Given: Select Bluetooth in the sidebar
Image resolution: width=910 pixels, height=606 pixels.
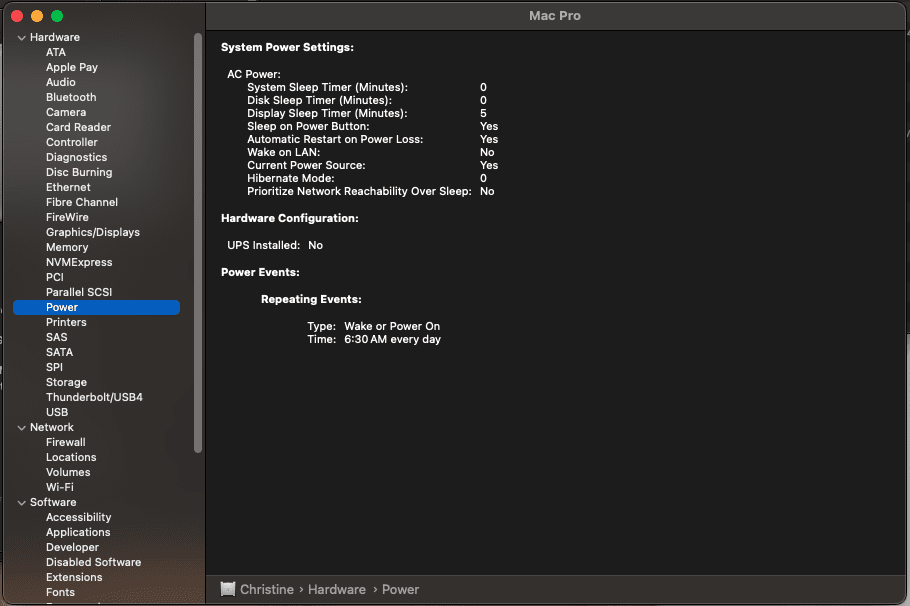Looking at the screenshot, I should 71,97.
